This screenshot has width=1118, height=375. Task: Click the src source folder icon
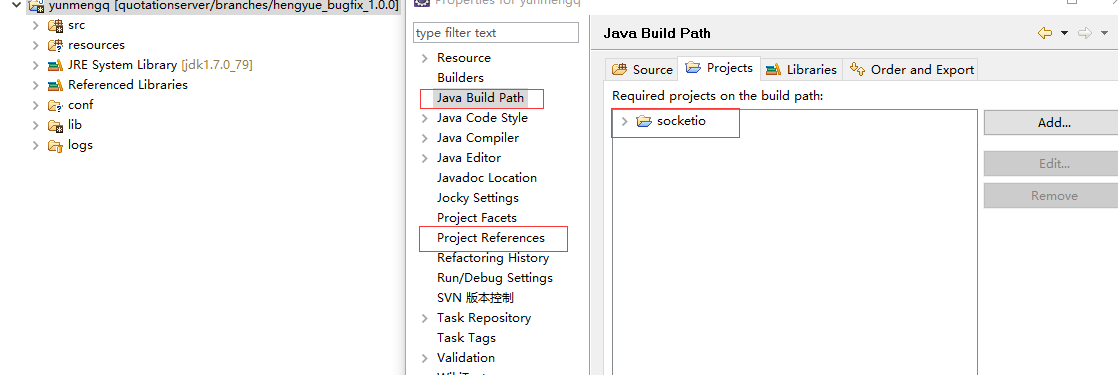(x=55, y=25)
